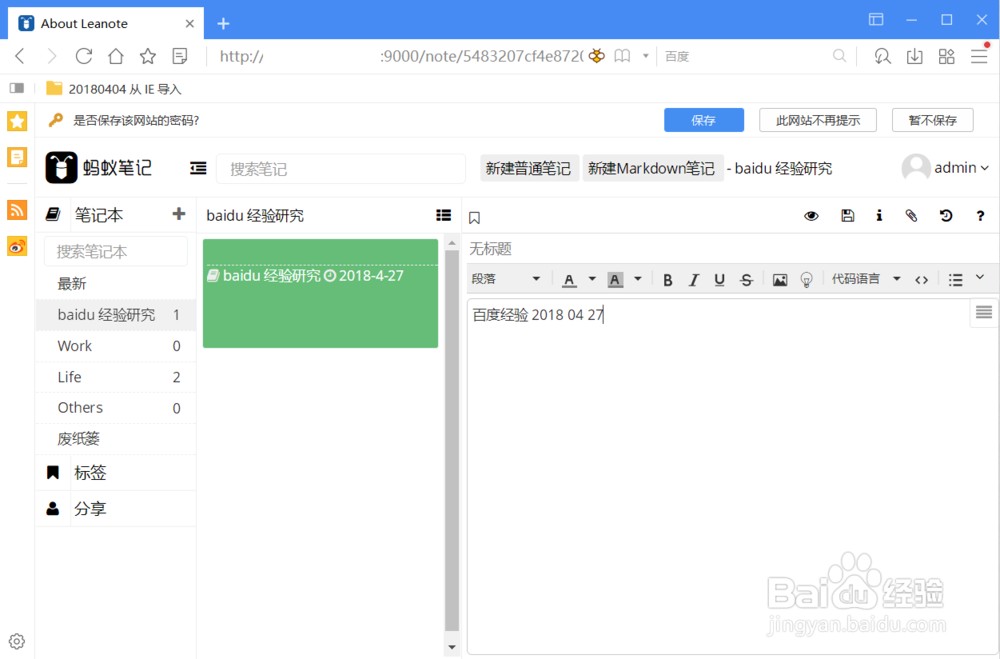This screenshot has height=659, width=1000.
Task: Select the Life notebook
Action: [115, 377]
